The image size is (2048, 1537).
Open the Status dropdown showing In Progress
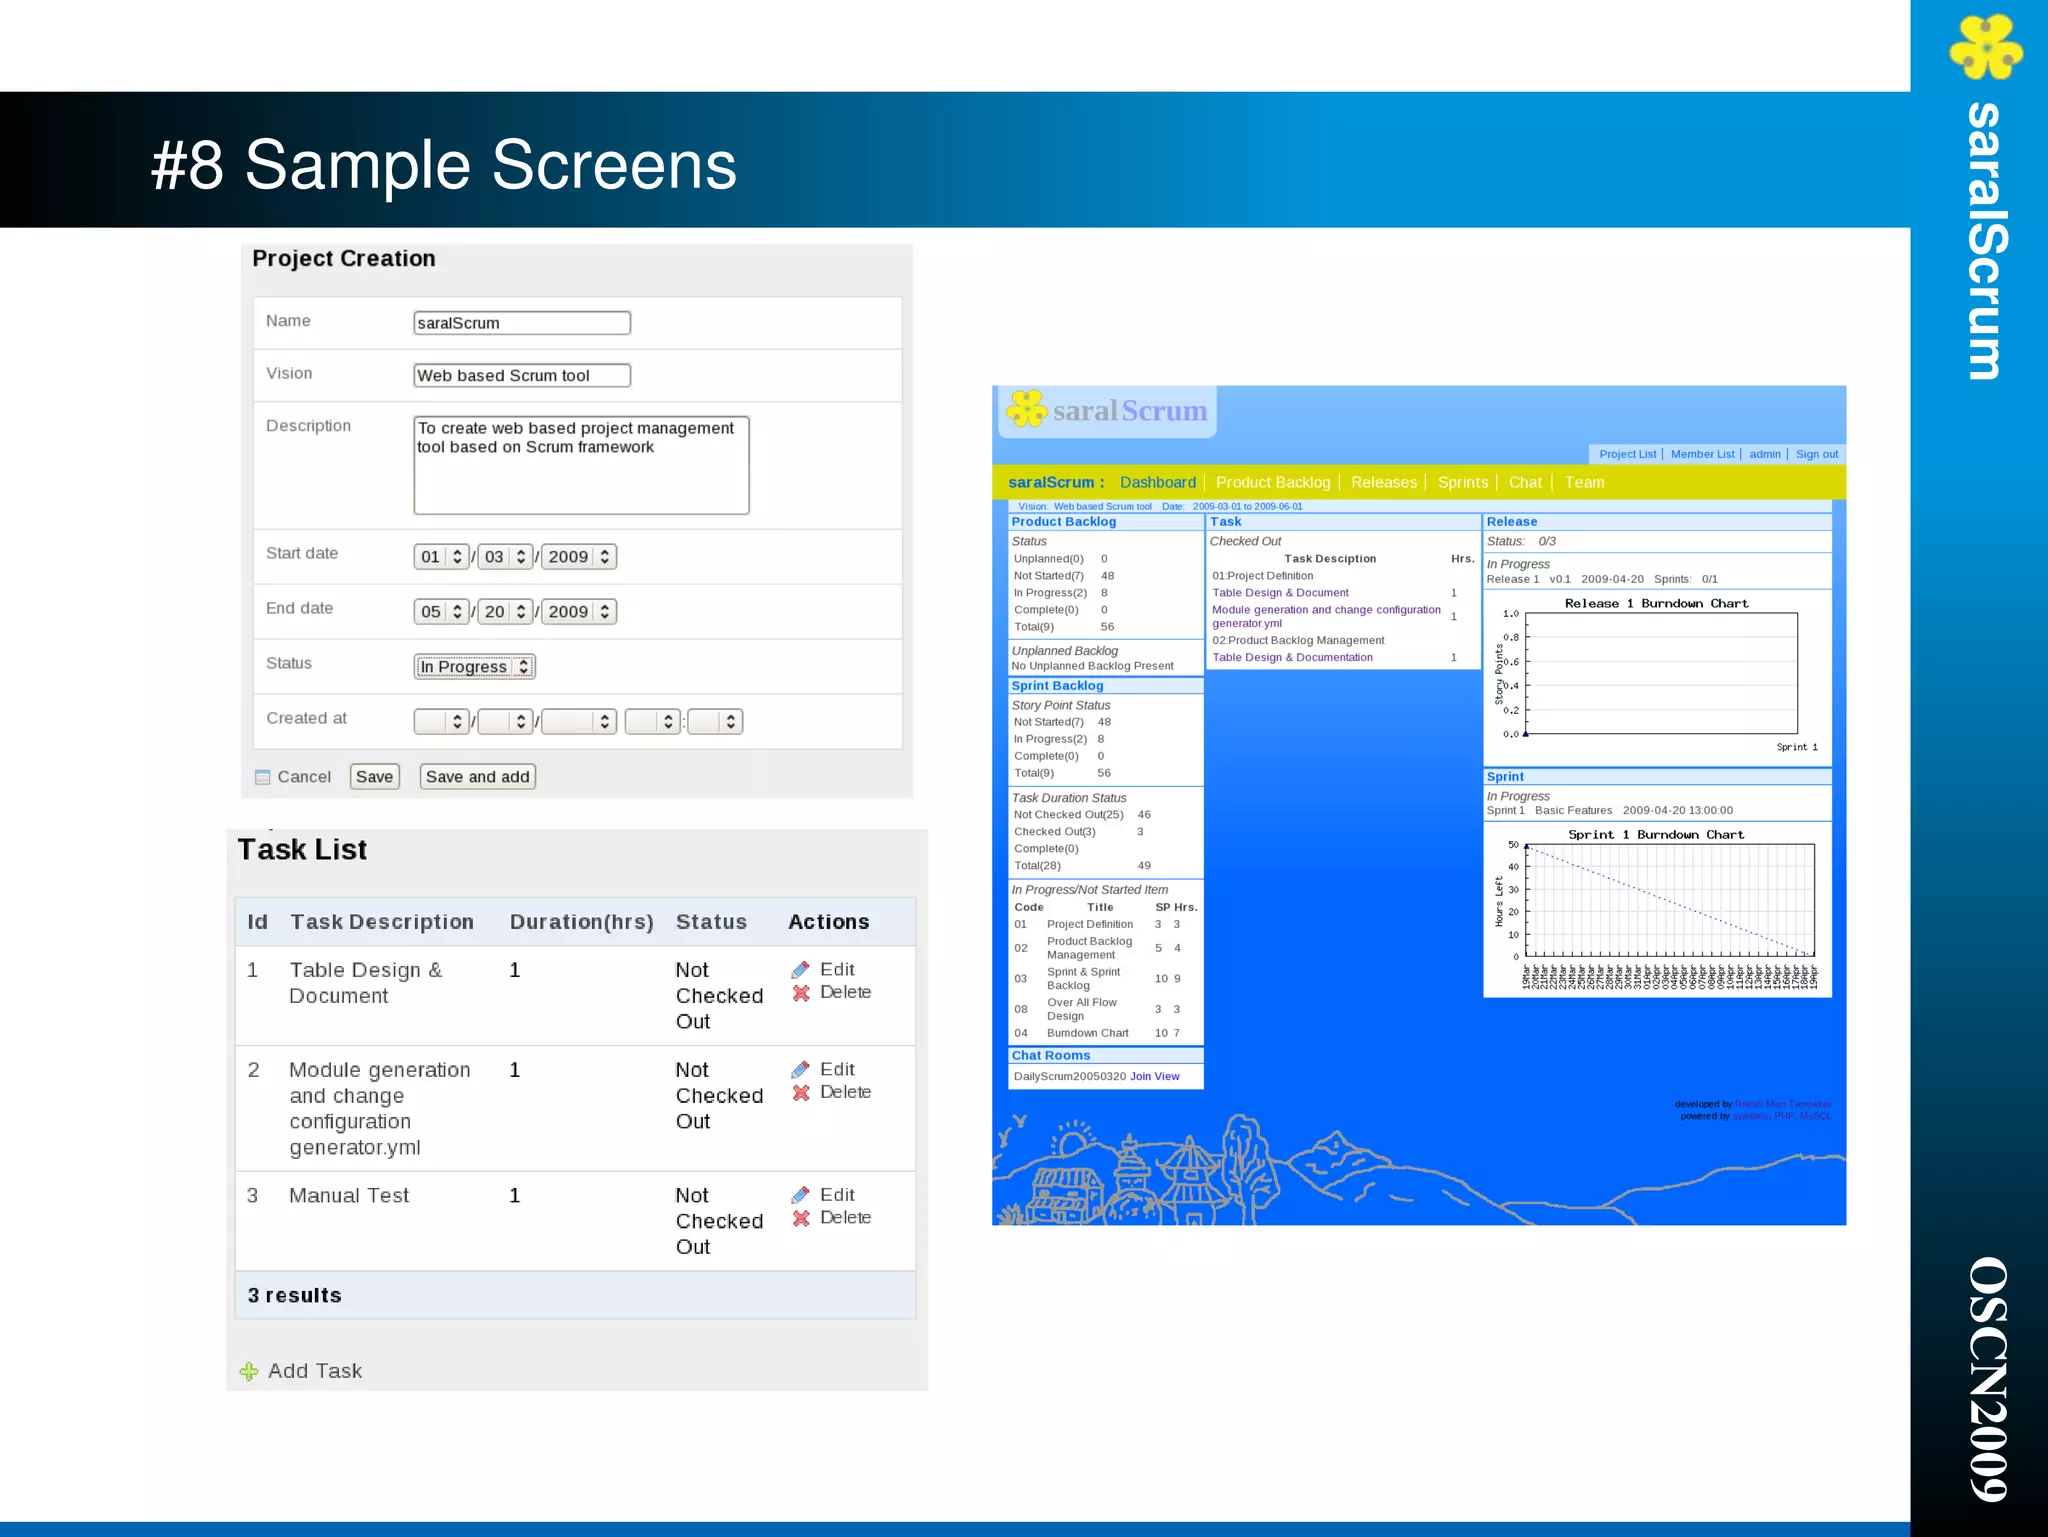point(475,666)
